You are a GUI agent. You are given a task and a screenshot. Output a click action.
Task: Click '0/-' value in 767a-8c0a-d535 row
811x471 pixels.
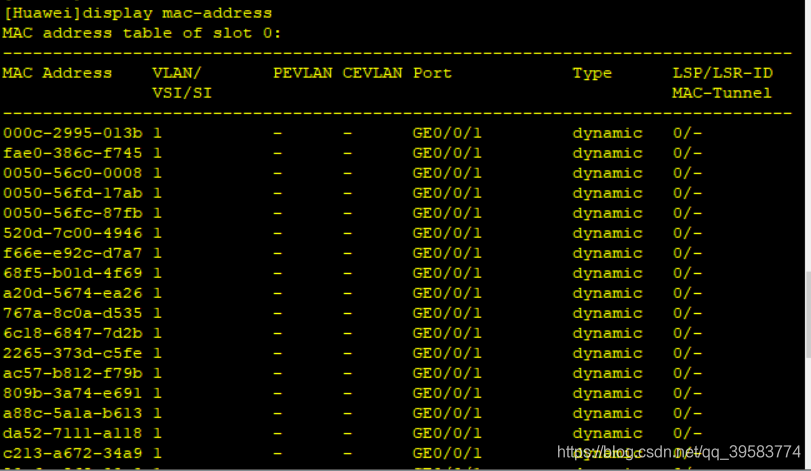687,313
